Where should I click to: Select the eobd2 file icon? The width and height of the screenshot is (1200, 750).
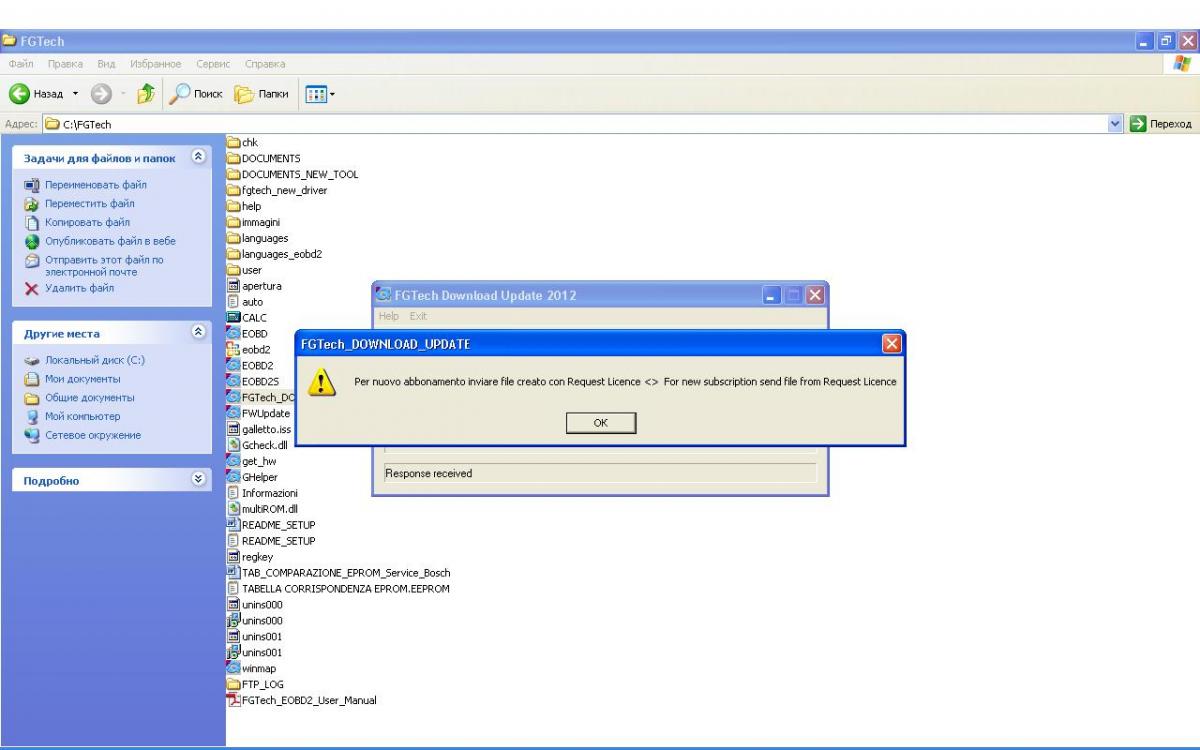235,349
